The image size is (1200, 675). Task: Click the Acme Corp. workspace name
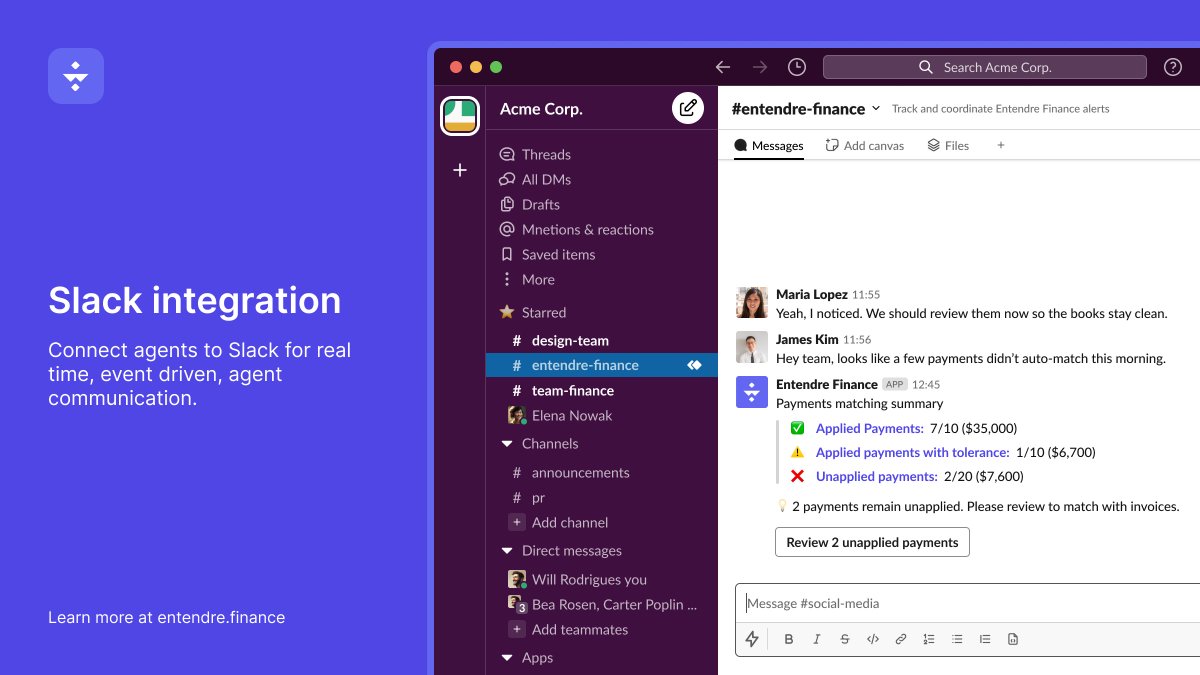click(541, 108)
